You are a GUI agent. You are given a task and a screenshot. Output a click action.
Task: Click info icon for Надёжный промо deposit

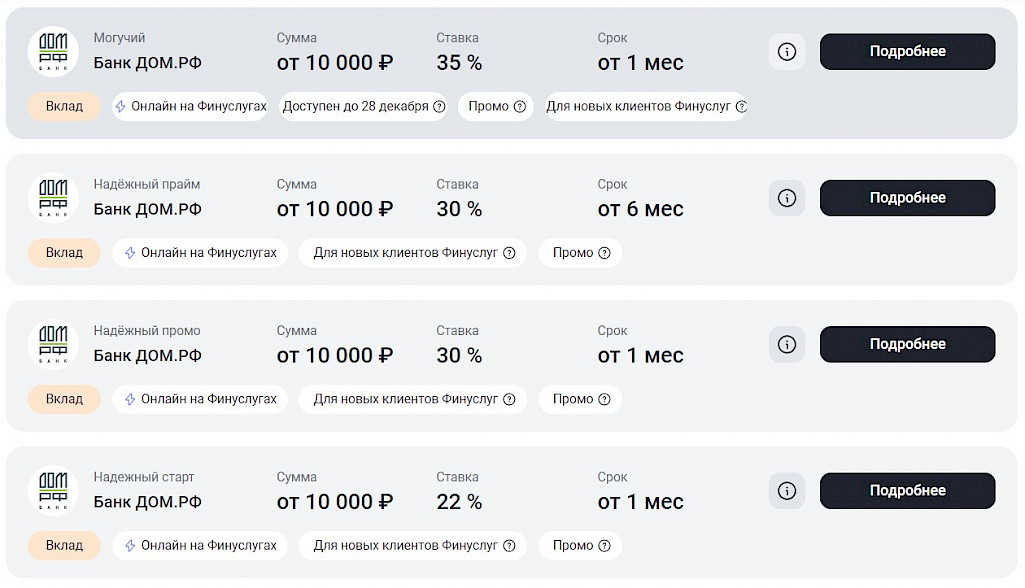click(x=787, y=344)
